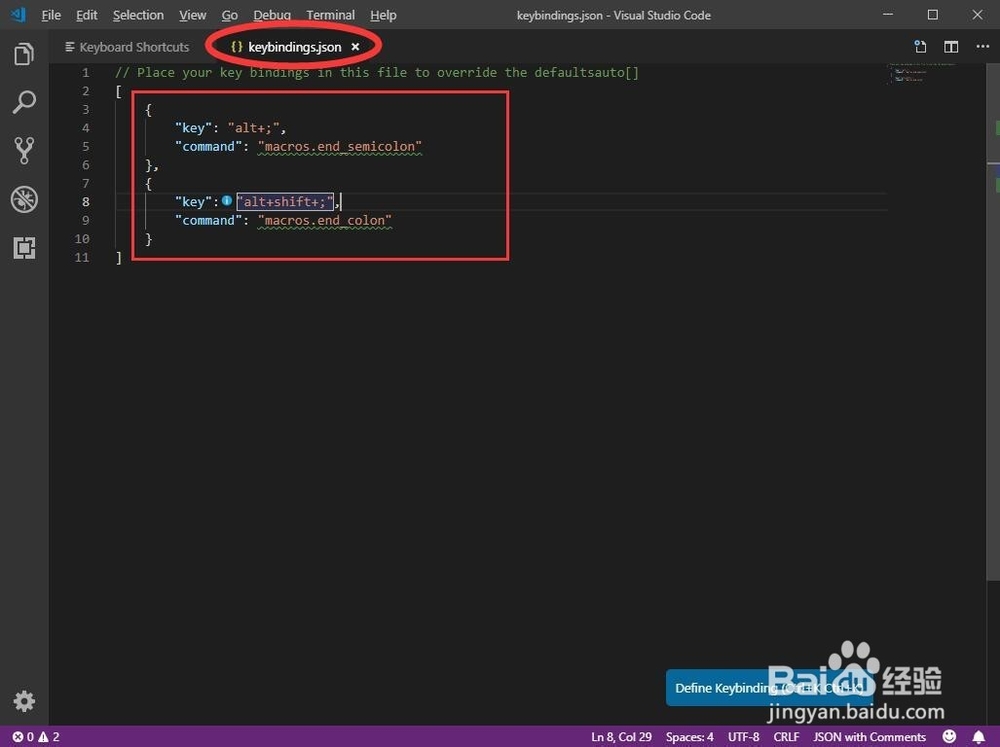The width and height of the screenshot is (1000, 747).
Task: Click the closing bracket on line 11
Action: point(119,257)
